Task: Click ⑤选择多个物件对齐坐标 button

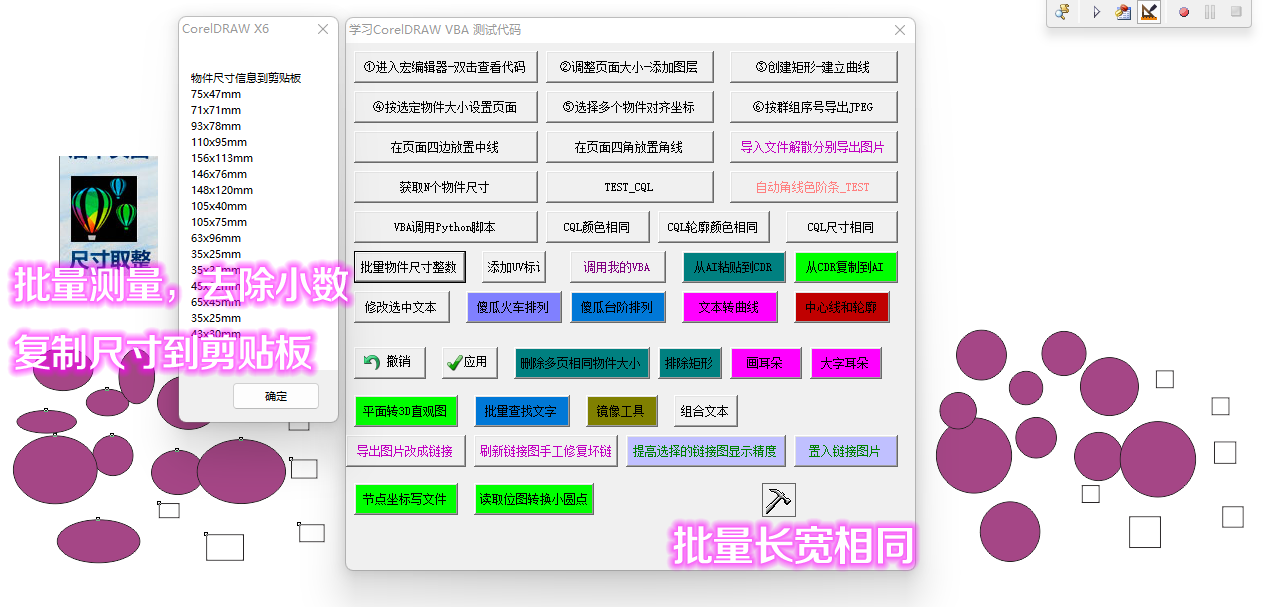Action: point(630,107)
